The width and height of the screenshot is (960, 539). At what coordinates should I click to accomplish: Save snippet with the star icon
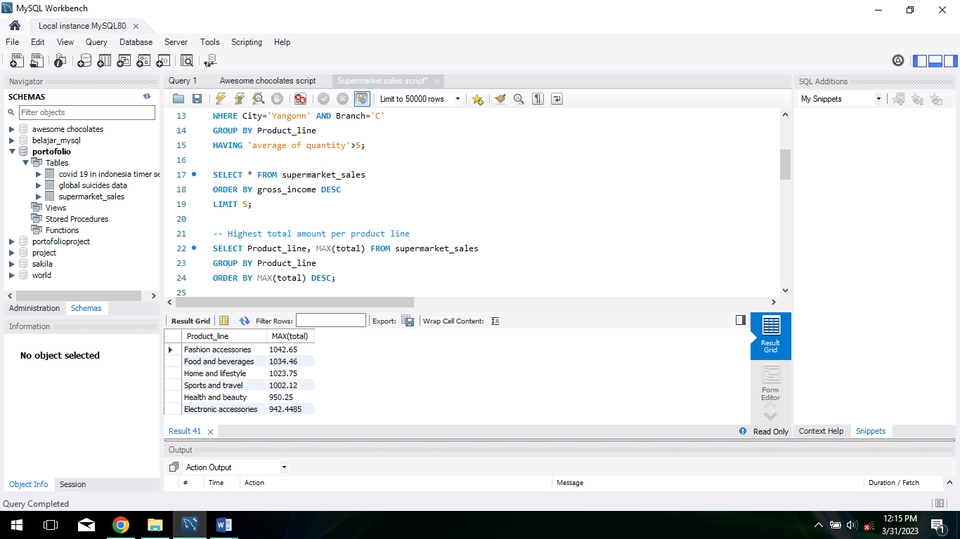point(478,99)
